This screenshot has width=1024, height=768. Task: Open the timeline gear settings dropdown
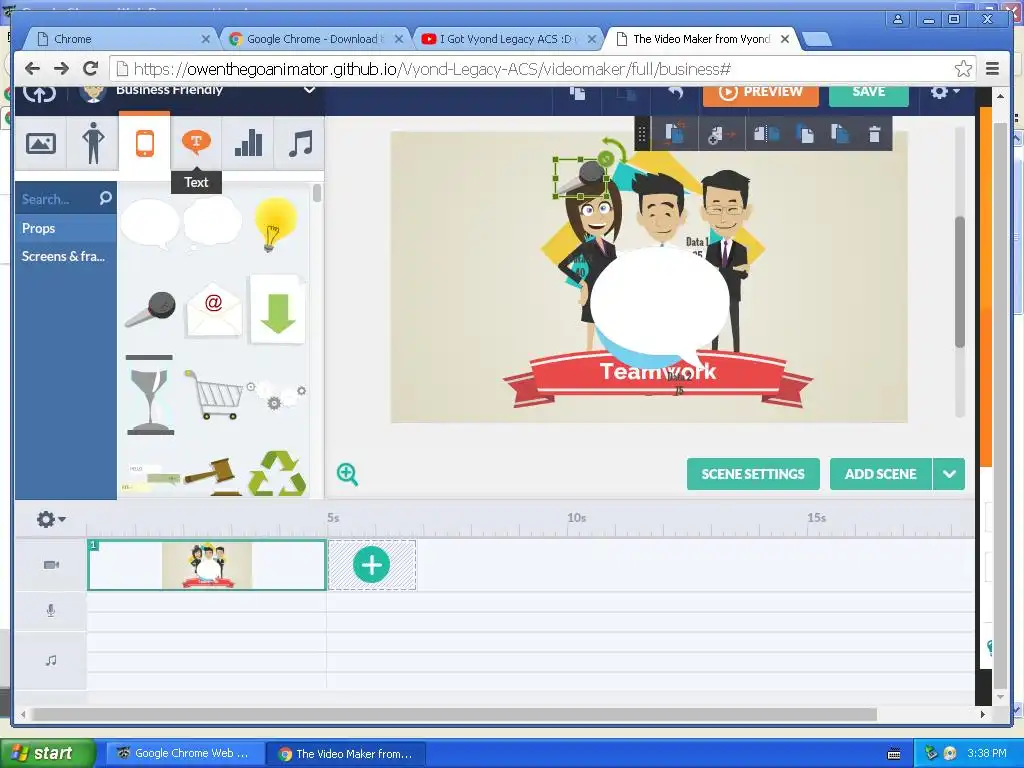pos(50,519)
